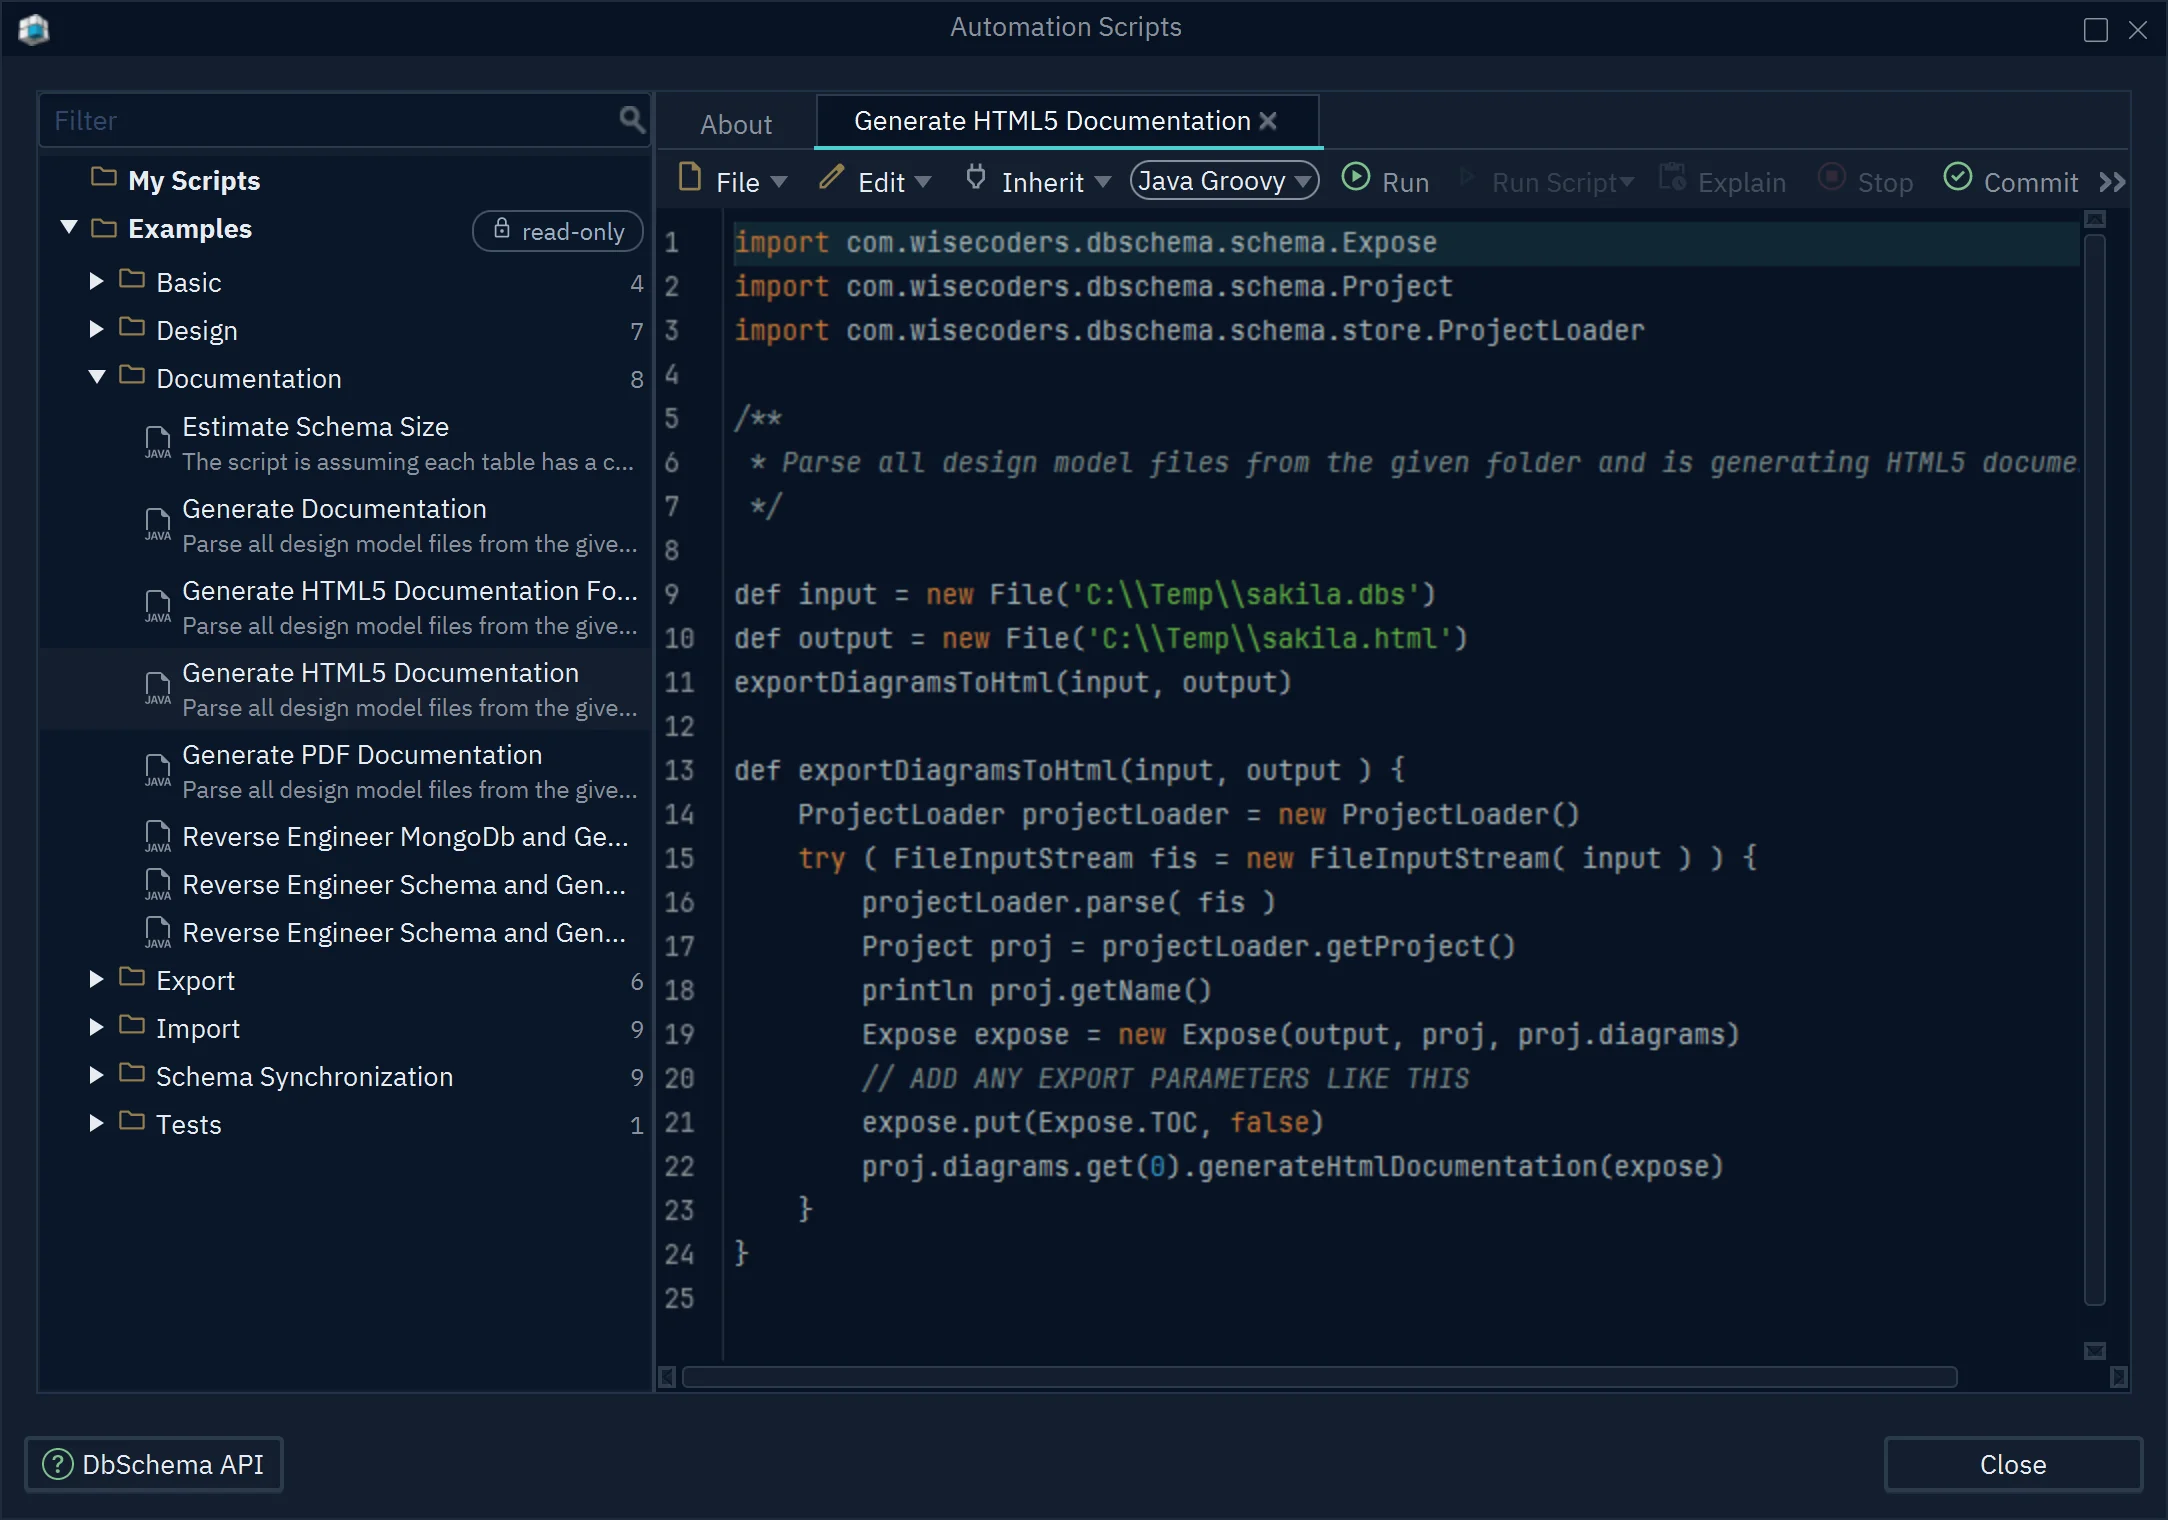Expand the Tests folder arrow
The width and height of the screenshot is (2168, 1520).
[96, 1123]
